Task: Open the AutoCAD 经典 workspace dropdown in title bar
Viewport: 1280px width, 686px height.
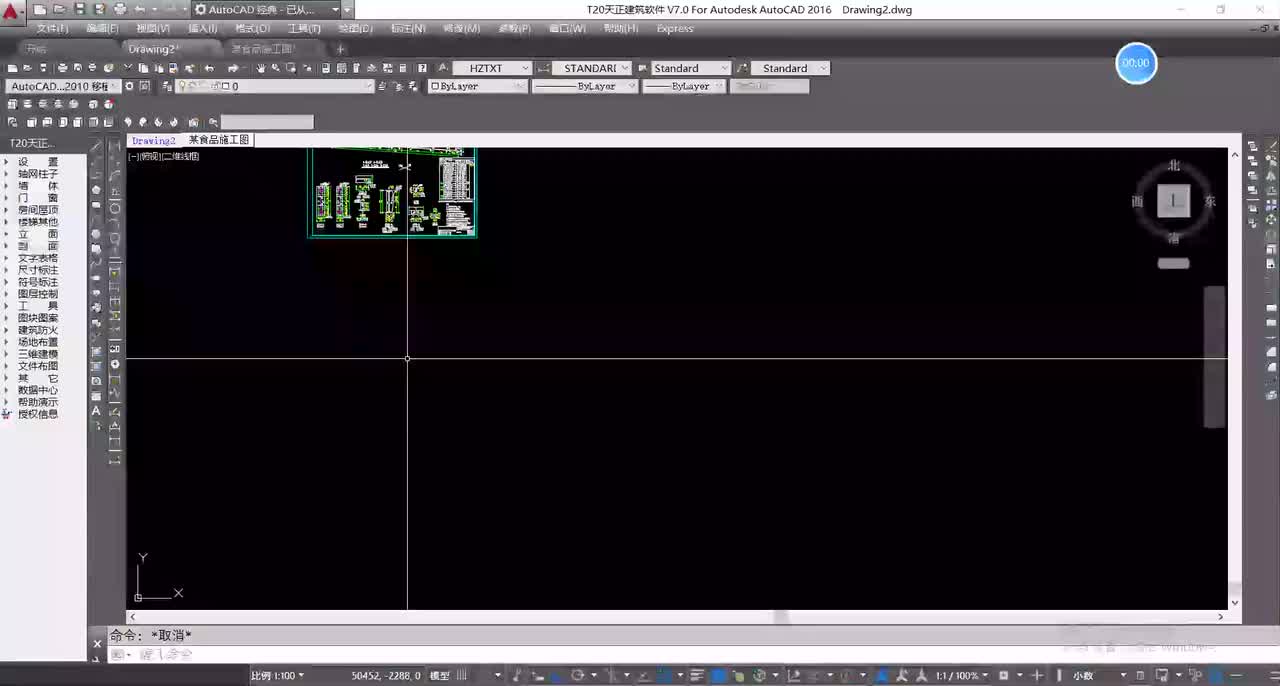Action: [x=270, y=9]
